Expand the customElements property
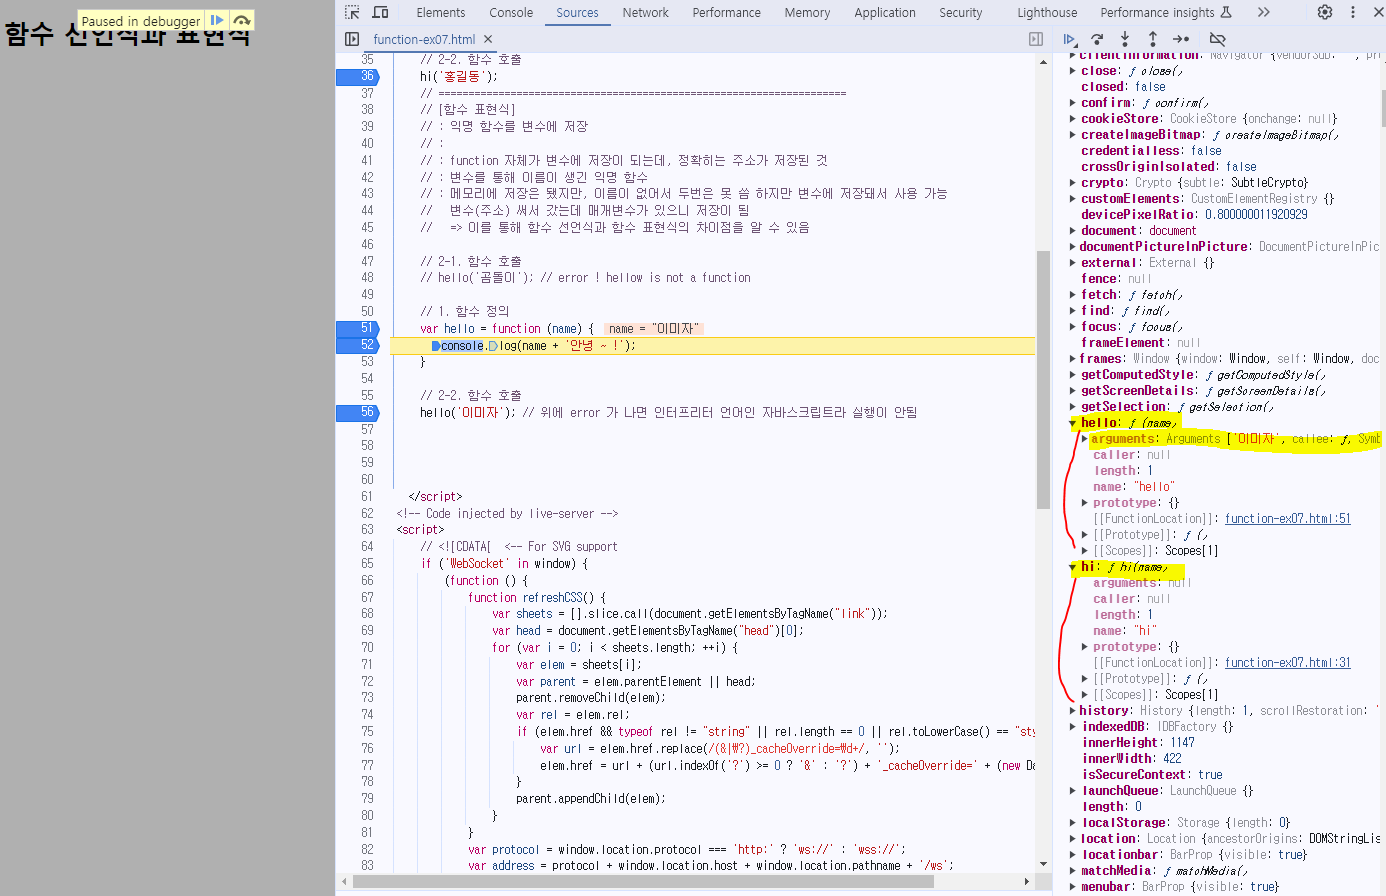Viewport: 1386px width, 896px height. pyautogui.click(x=1073, y=199)
